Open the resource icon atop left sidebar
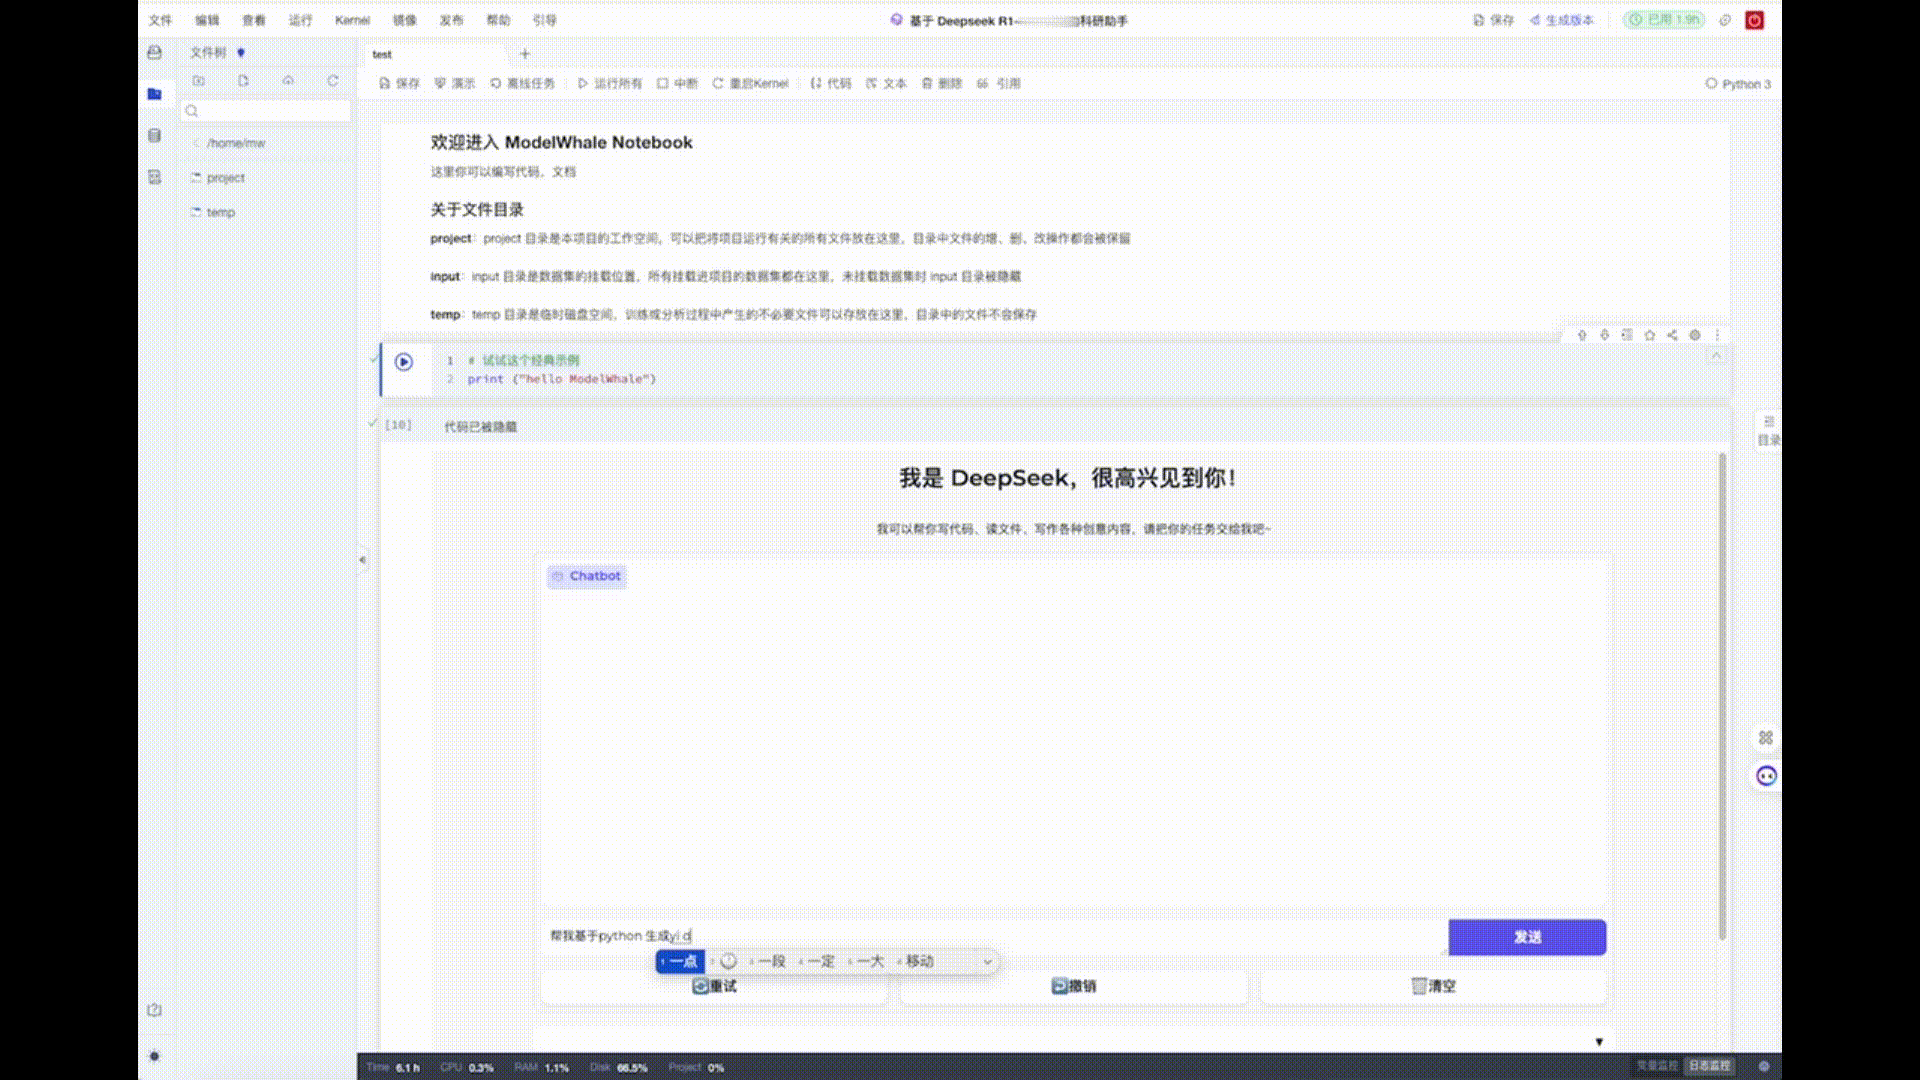The width and height of the screenshot is (1920, 1080). click(154, 52)
